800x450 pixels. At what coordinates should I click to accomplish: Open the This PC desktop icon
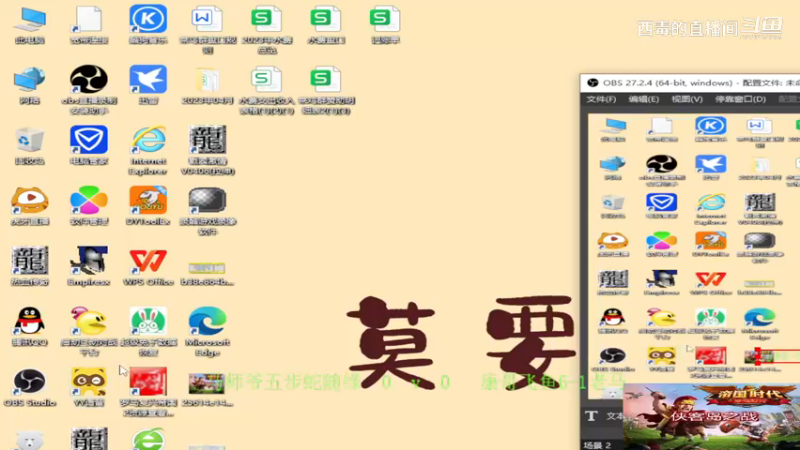coord(30,24)
